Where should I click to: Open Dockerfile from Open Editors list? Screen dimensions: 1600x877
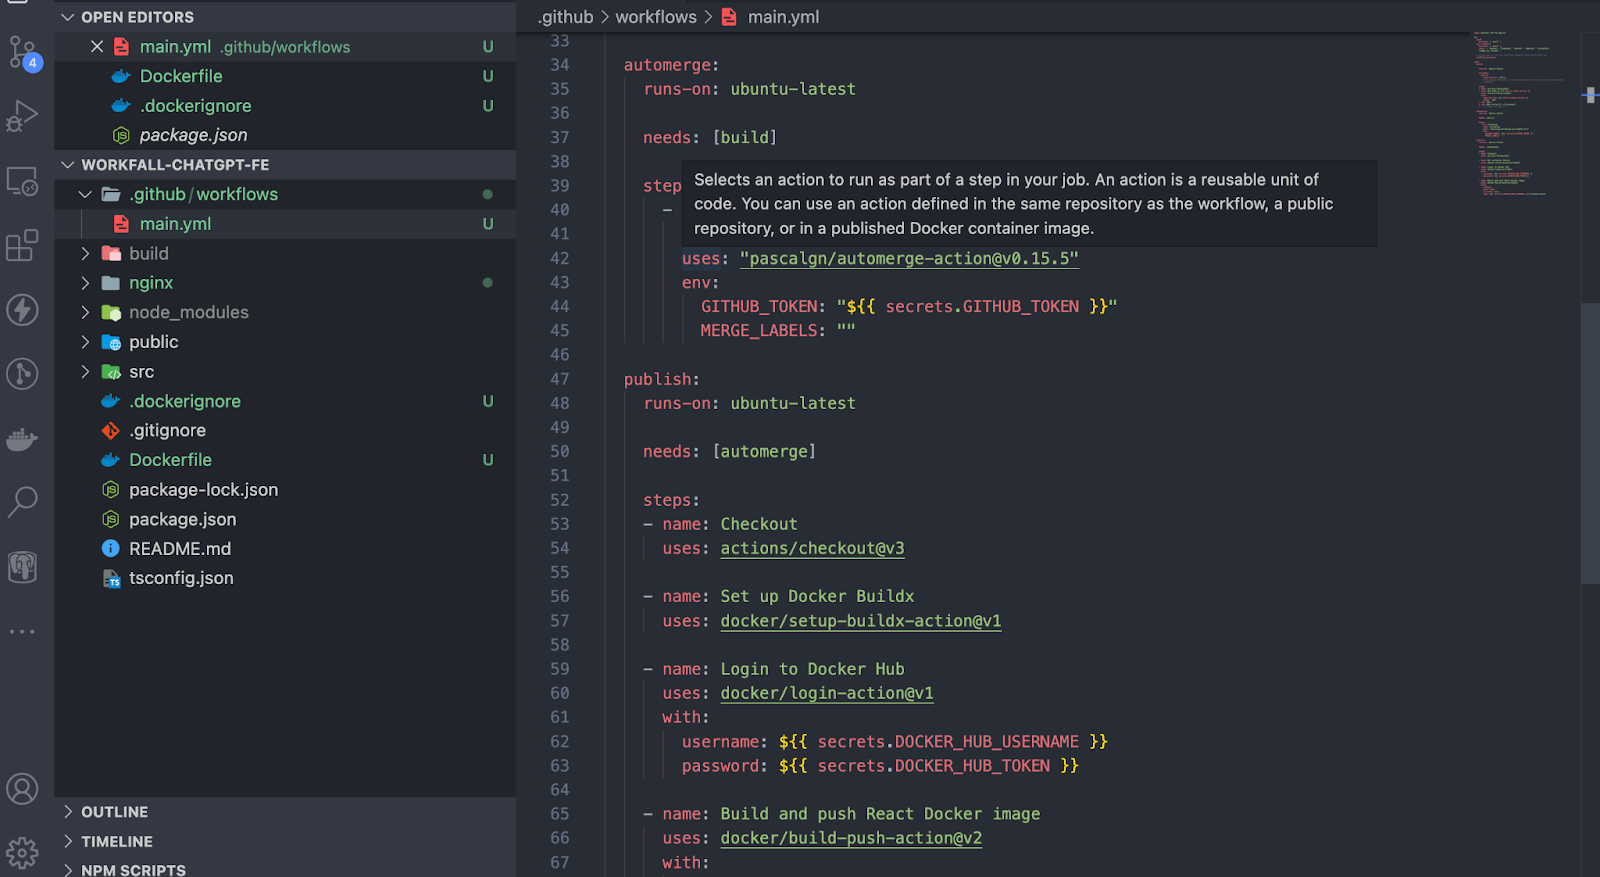pyautogui.click(x=181, y=76)
